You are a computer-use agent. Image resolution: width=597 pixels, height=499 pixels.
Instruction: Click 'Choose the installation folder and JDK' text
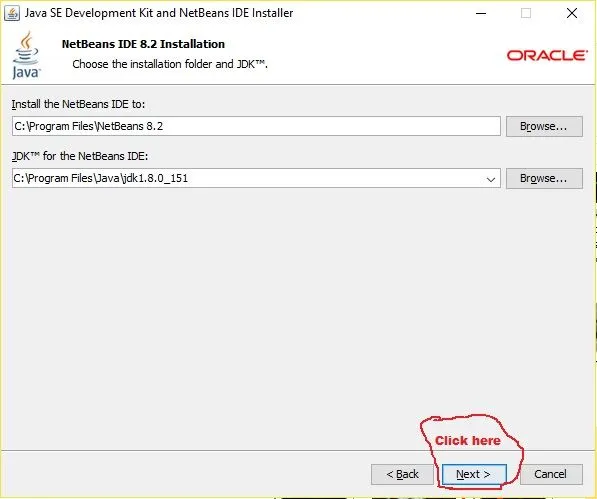click(170, 64)
